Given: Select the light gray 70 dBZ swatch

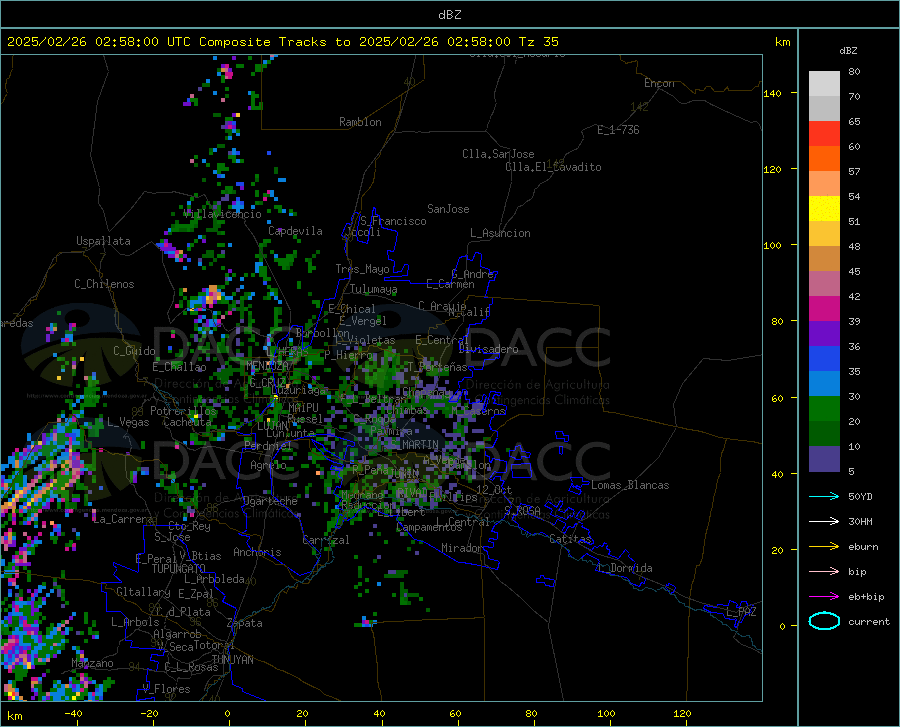Looking at the screenshot, I should [824, 83].
